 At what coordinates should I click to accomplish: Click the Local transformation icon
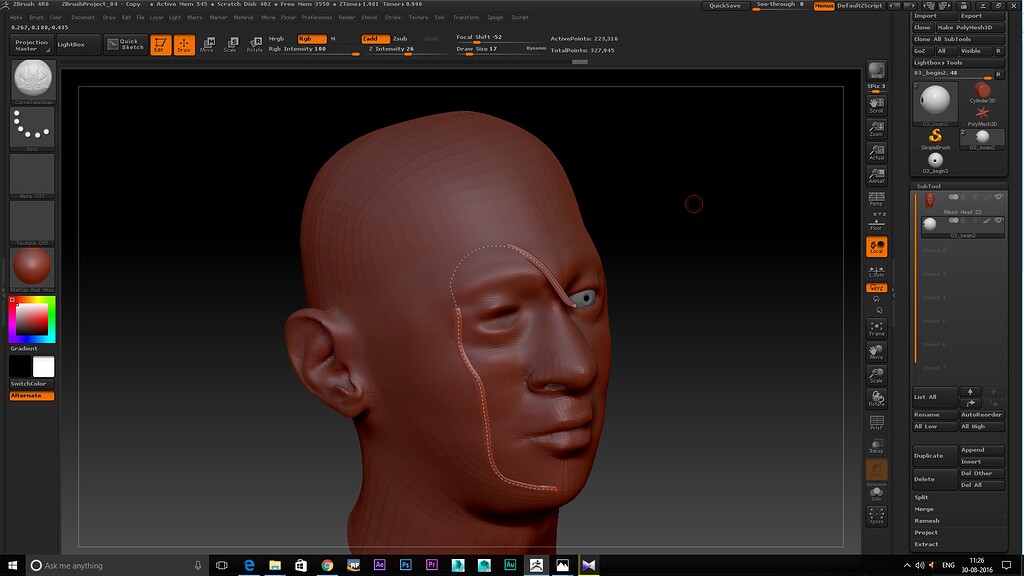click(x=876, y=246)
